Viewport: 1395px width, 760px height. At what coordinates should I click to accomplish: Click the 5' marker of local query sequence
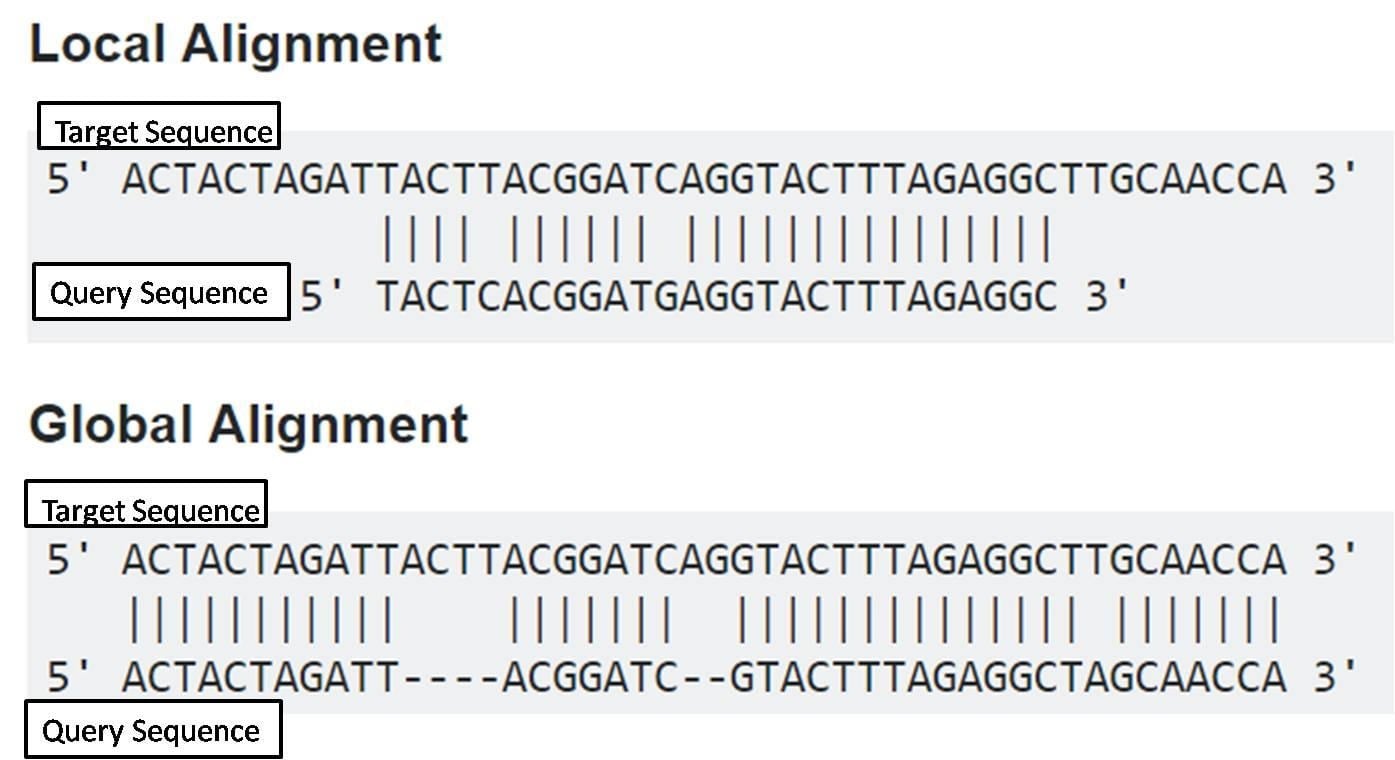[323, 296]
